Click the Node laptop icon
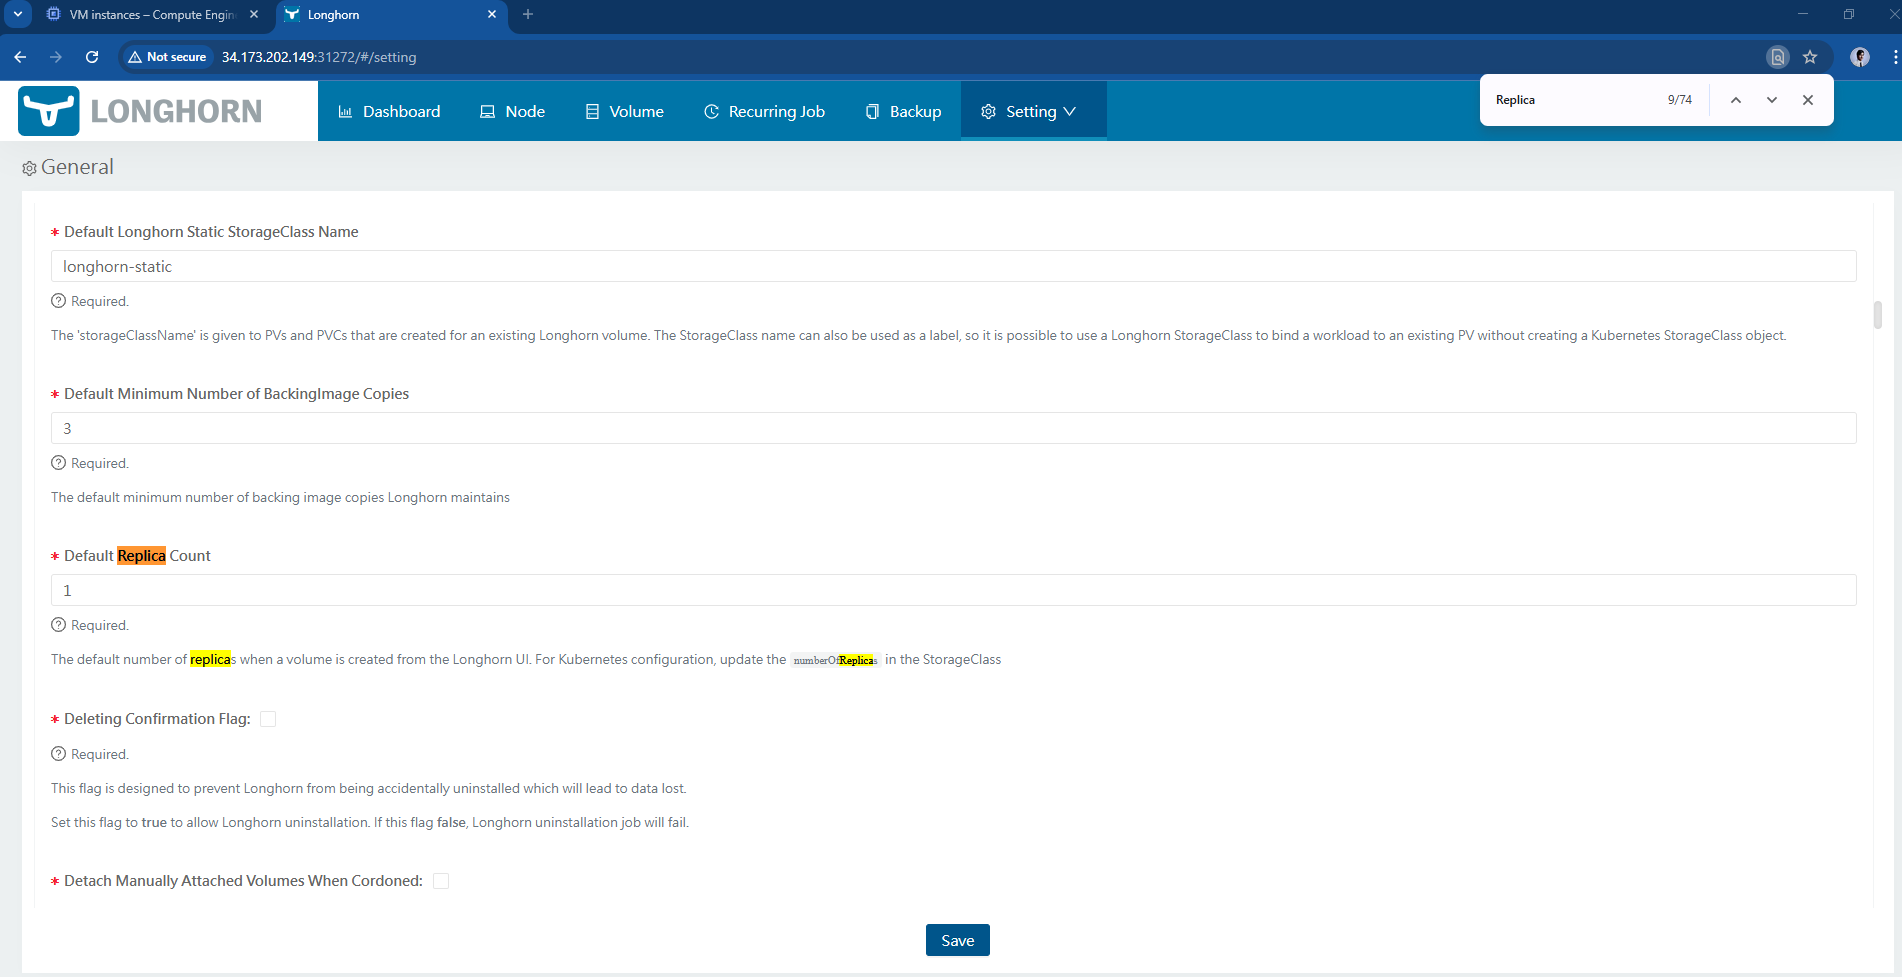Viewport: 1902px width, 977px height. click(488, 112)
